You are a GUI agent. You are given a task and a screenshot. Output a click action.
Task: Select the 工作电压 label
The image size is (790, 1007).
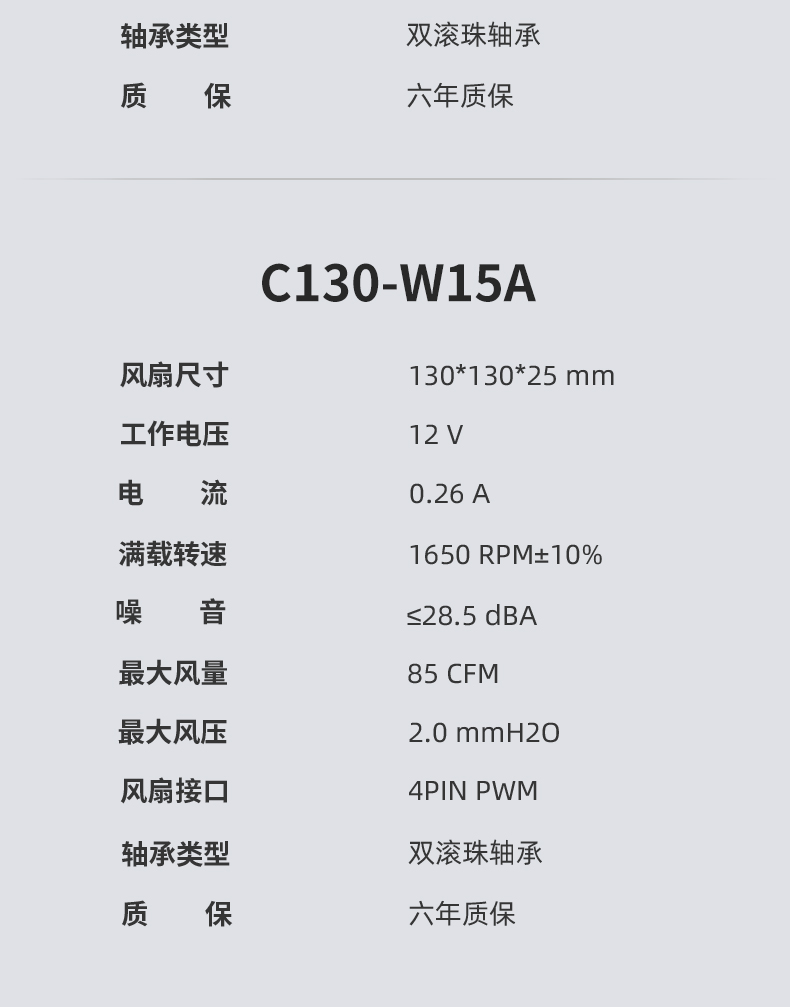click(174, 434)
